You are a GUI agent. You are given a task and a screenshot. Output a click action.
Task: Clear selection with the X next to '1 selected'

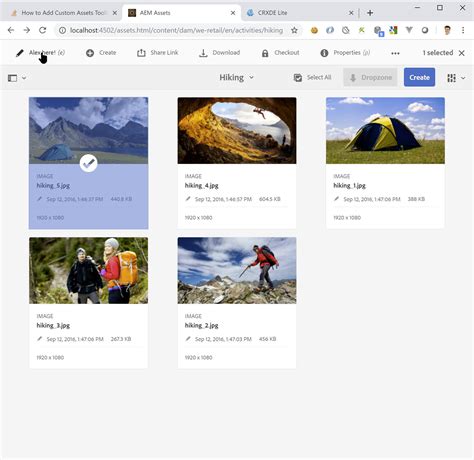462,53
